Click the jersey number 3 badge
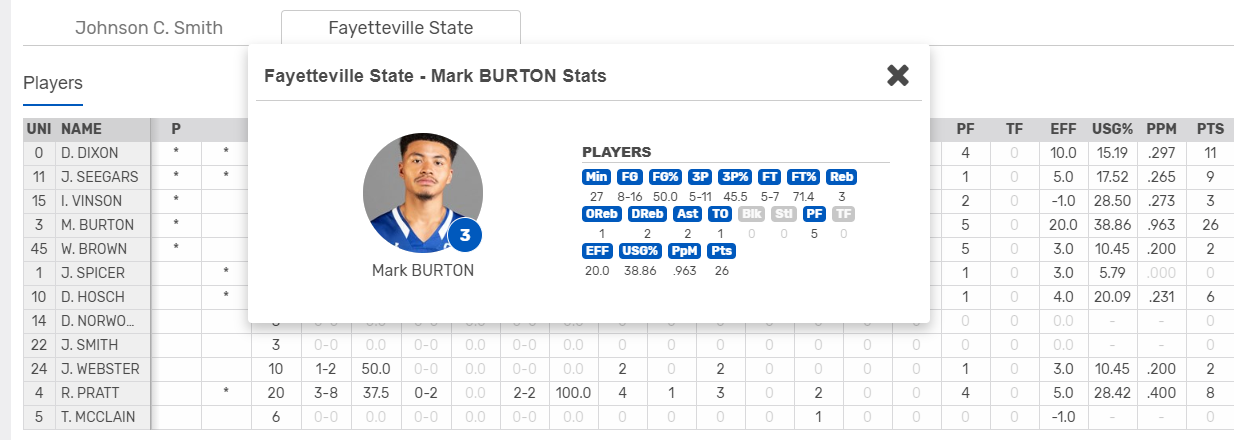The width and height of the screenshot is (1234, 440). [465, 236]
